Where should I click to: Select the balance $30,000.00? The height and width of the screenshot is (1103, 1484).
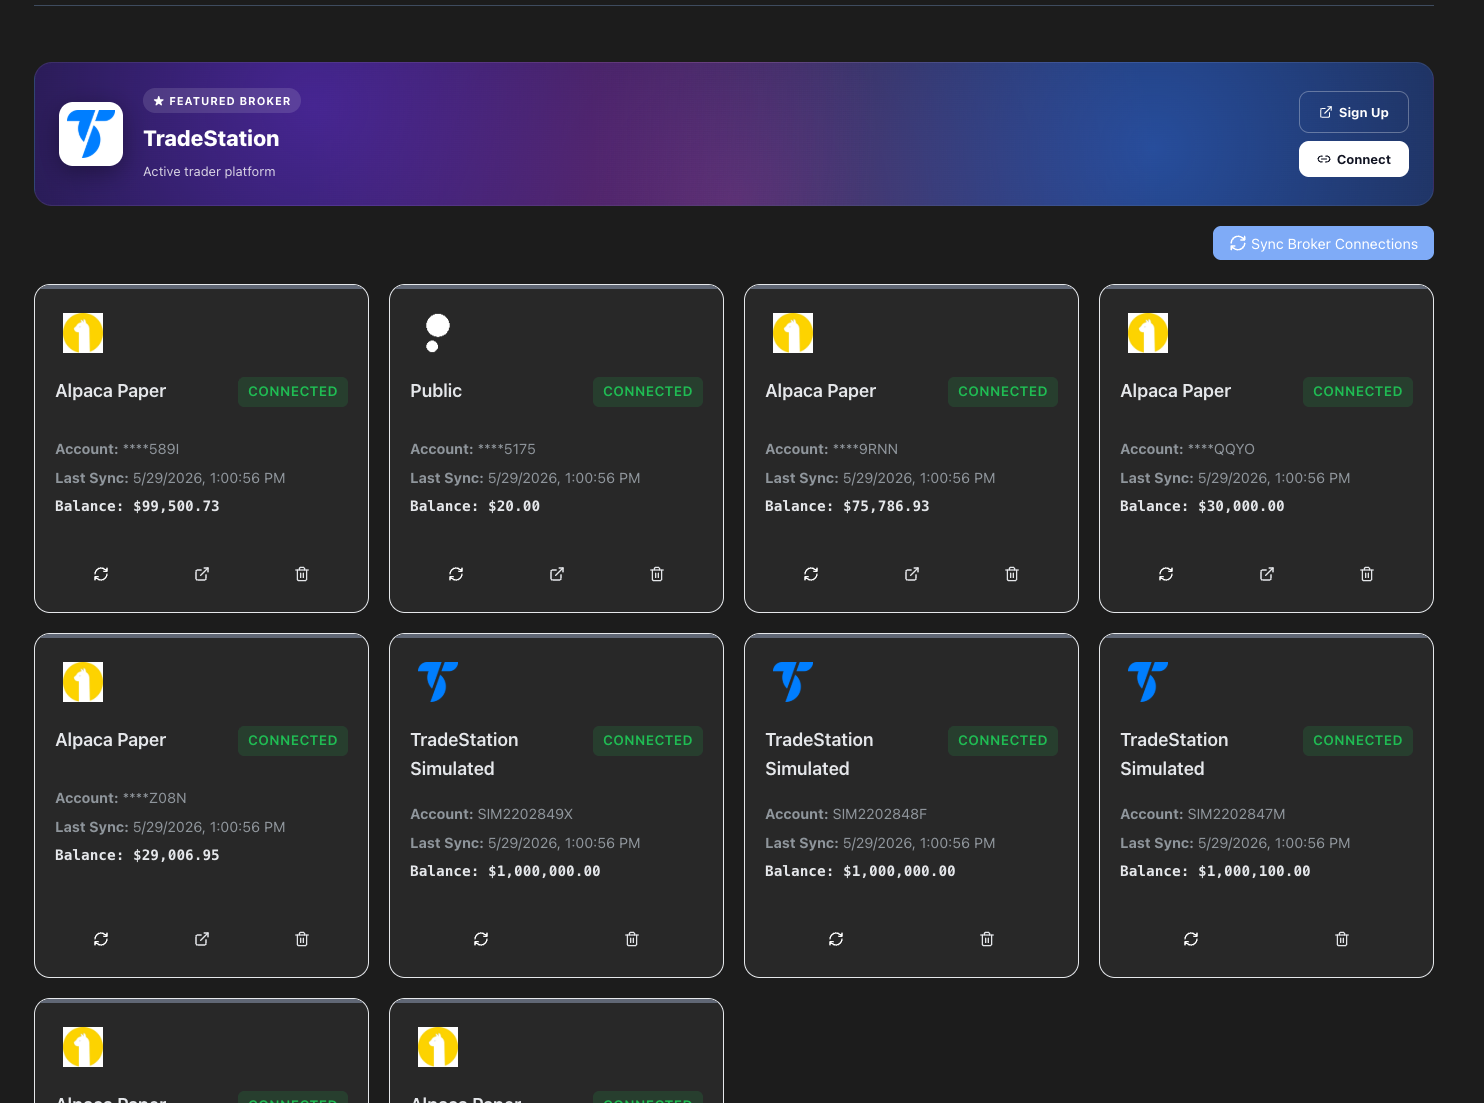[x=1241, y=506]
